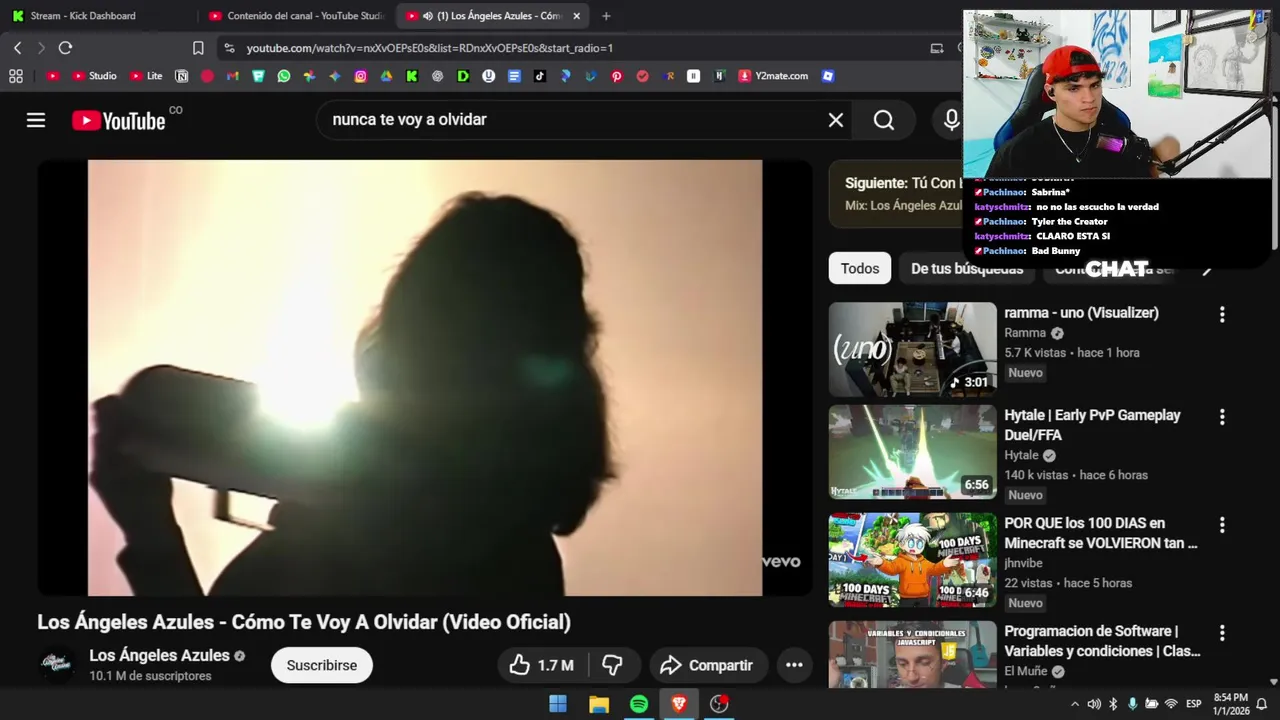
Task: Go to the YouTube home logo
Action: 118,121
